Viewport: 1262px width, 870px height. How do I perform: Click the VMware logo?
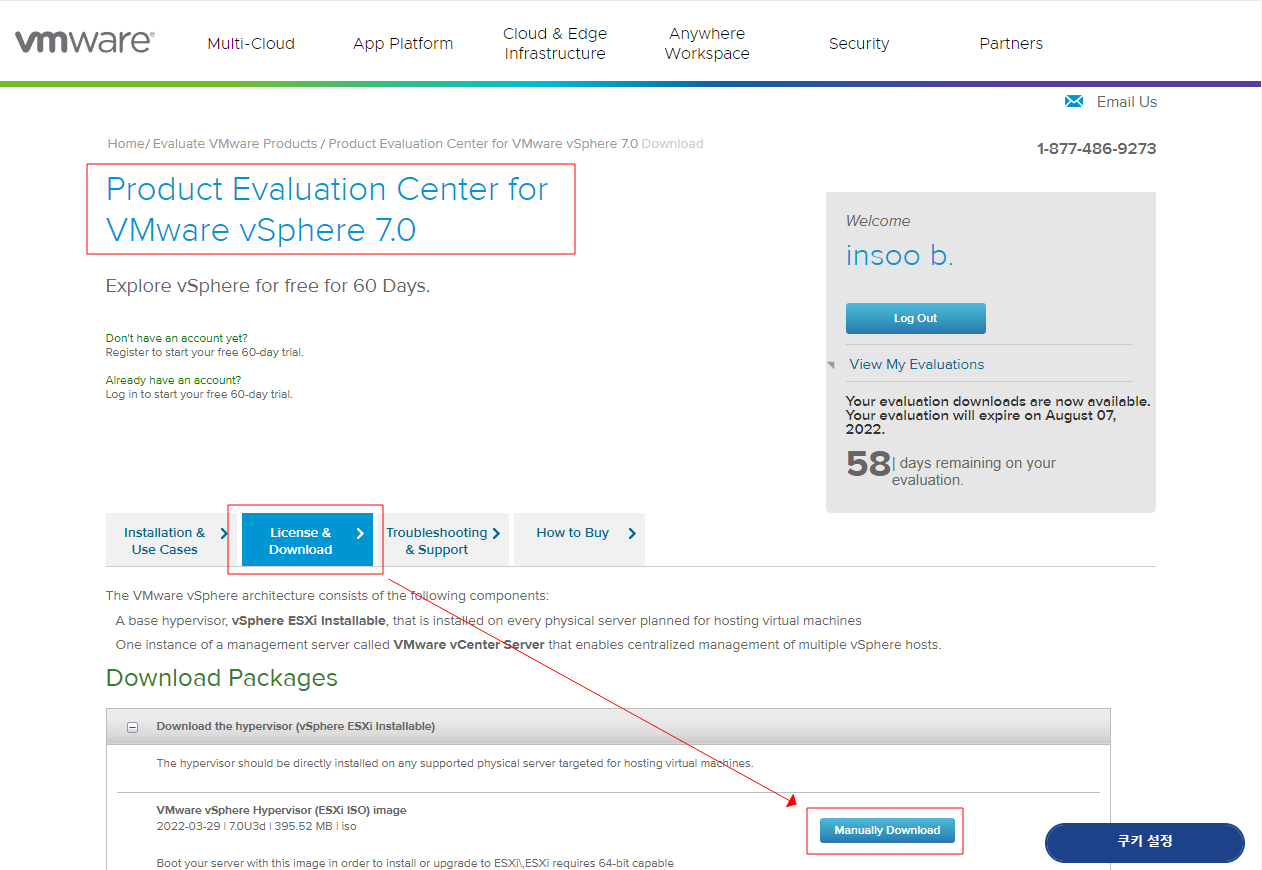[x=84, y=41]
